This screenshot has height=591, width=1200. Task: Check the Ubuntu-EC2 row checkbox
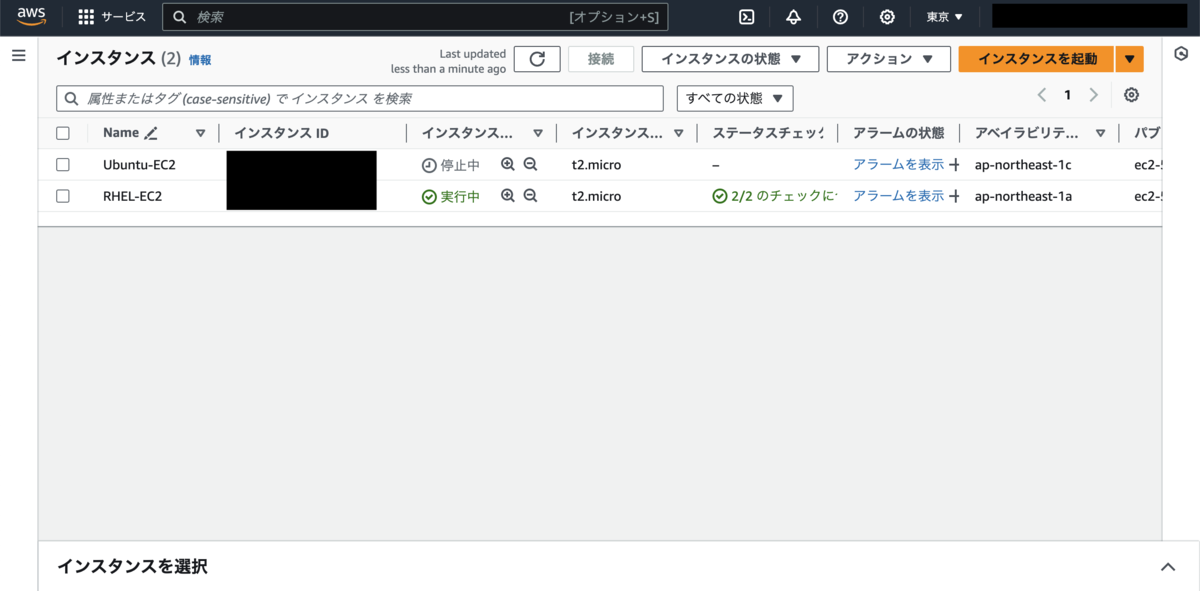pyautogui.click(x=63, y=165)
